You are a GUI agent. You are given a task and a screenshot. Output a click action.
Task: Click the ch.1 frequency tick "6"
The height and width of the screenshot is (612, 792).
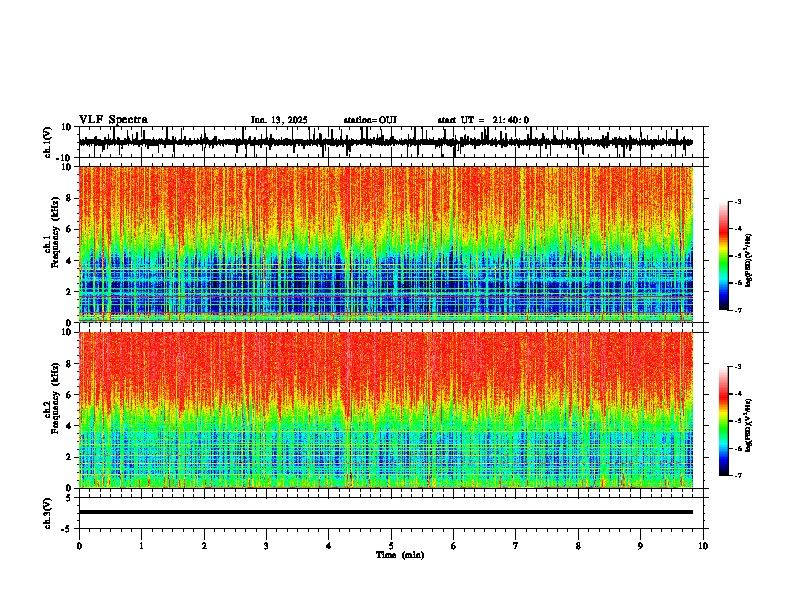[70, 229]
